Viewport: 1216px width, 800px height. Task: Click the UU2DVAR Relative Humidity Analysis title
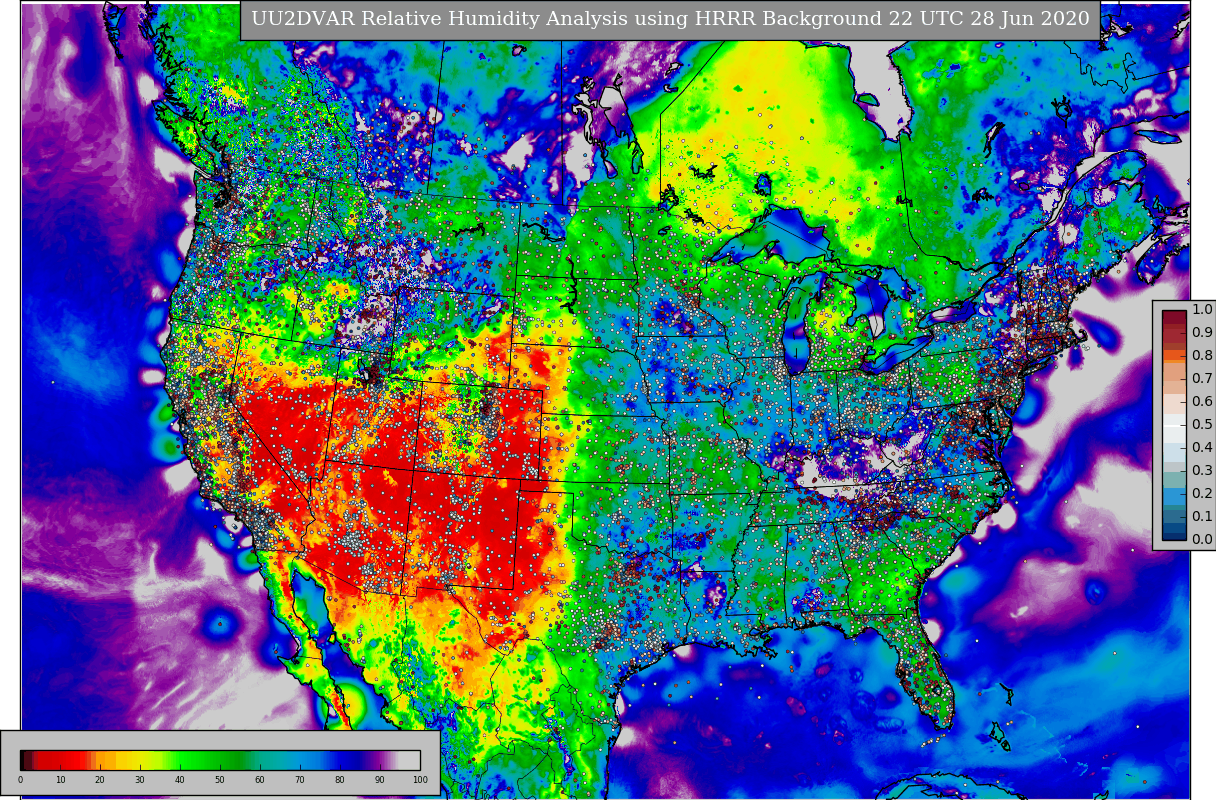(670, 20)
